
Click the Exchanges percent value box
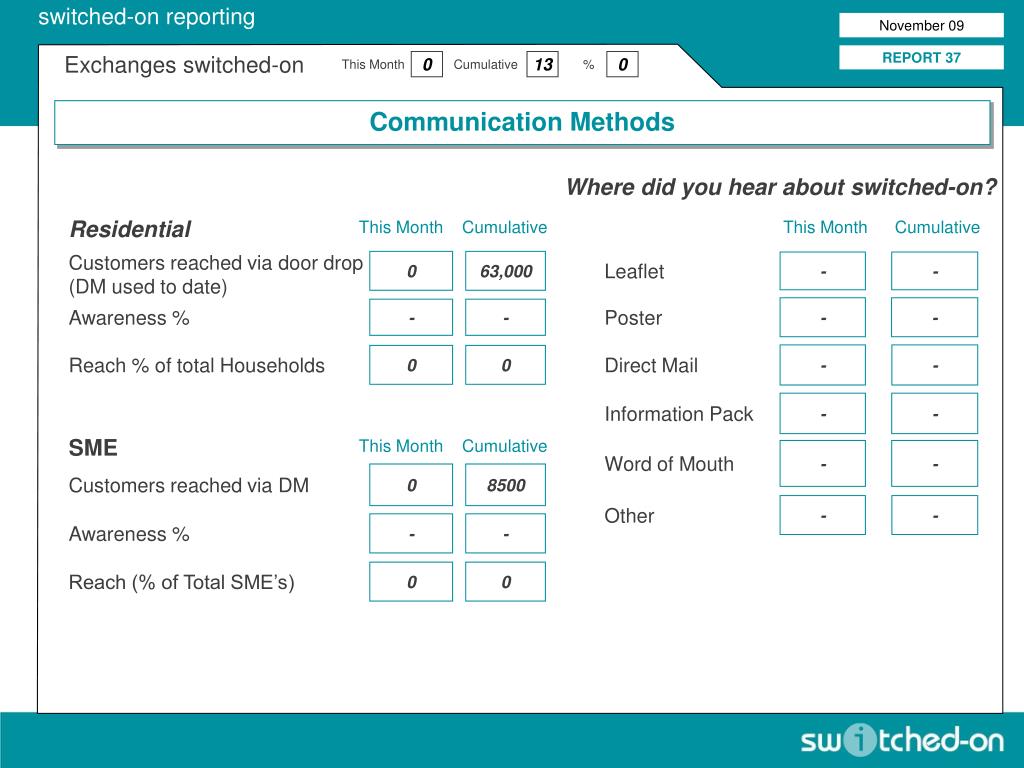[622, 64]
